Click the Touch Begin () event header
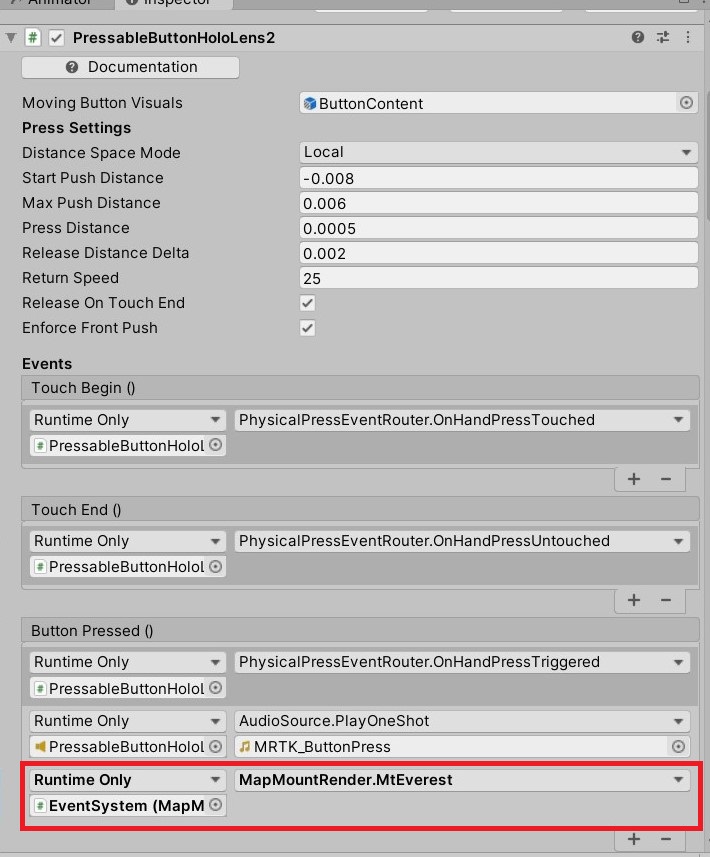 (360, 388)
